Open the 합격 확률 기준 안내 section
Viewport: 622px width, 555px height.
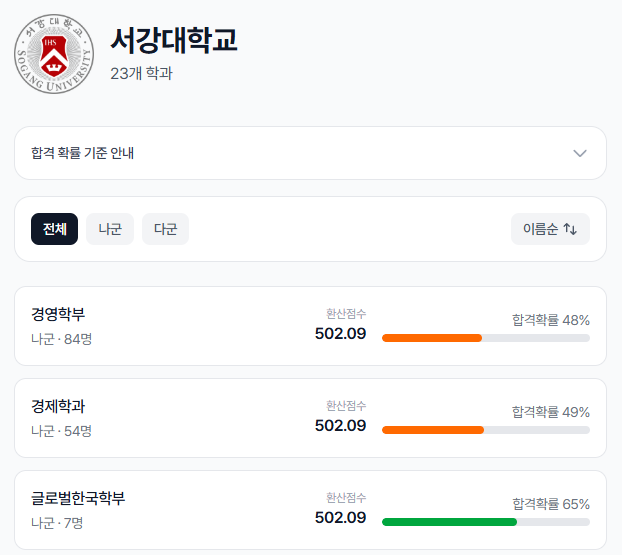click(310, 153)
